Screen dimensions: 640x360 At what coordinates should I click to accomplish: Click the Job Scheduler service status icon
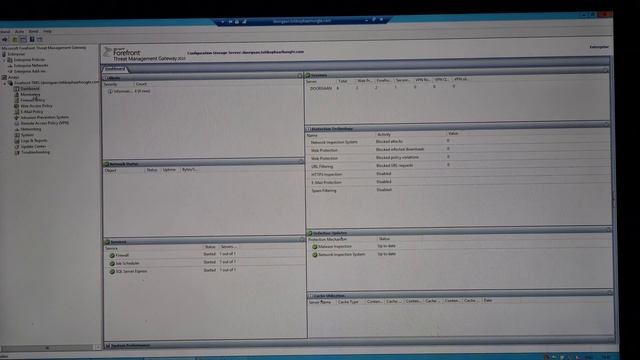pos(112,264)
